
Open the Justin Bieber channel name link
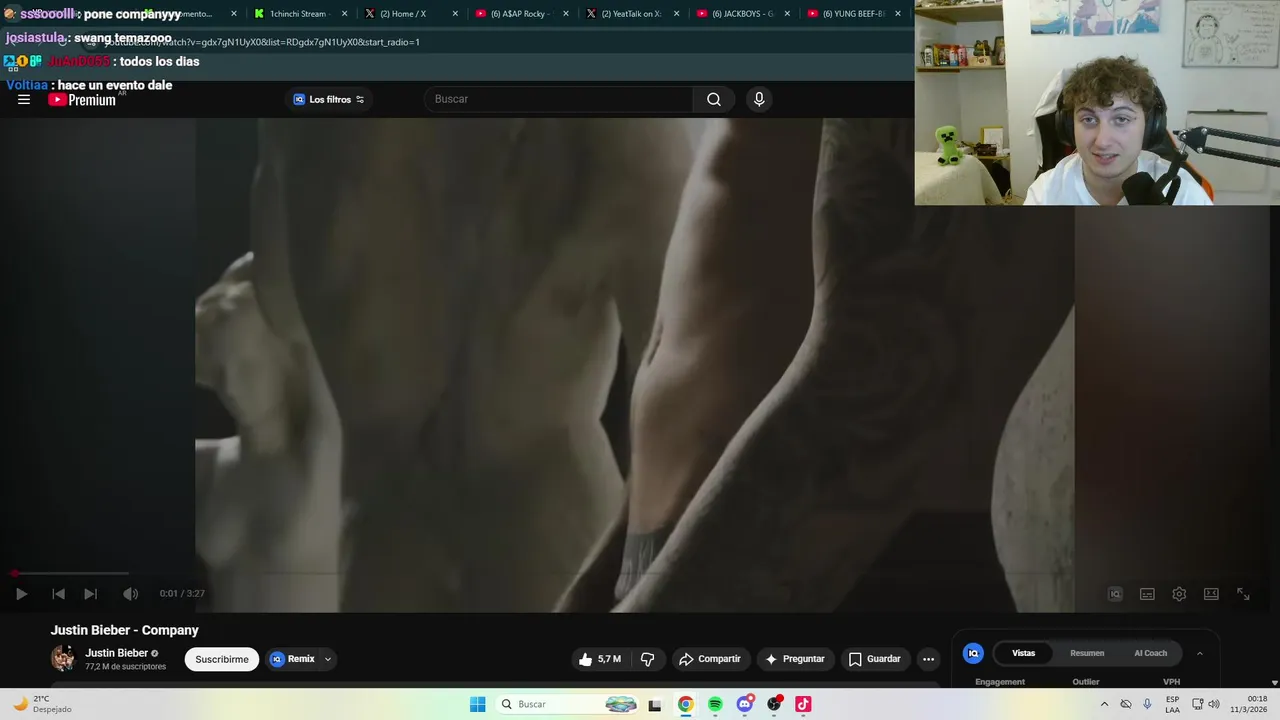pyautogui.click(x=116, y=653)
